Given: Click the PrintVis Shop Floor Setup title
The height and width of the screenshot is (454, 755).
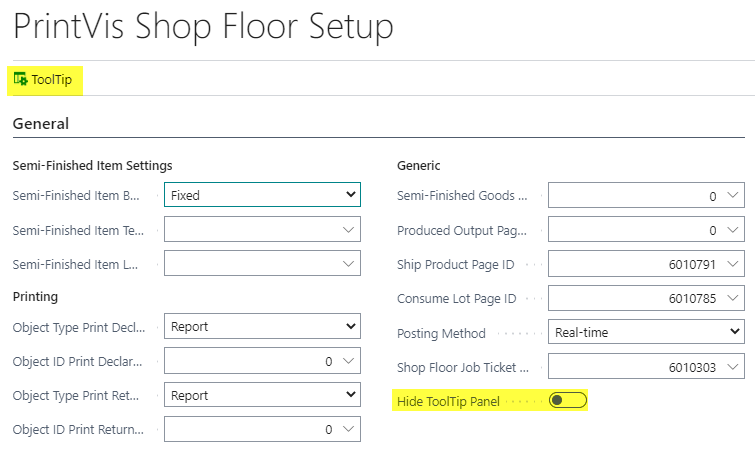Looking at the screenshot, I should click(x=203, y=26).
